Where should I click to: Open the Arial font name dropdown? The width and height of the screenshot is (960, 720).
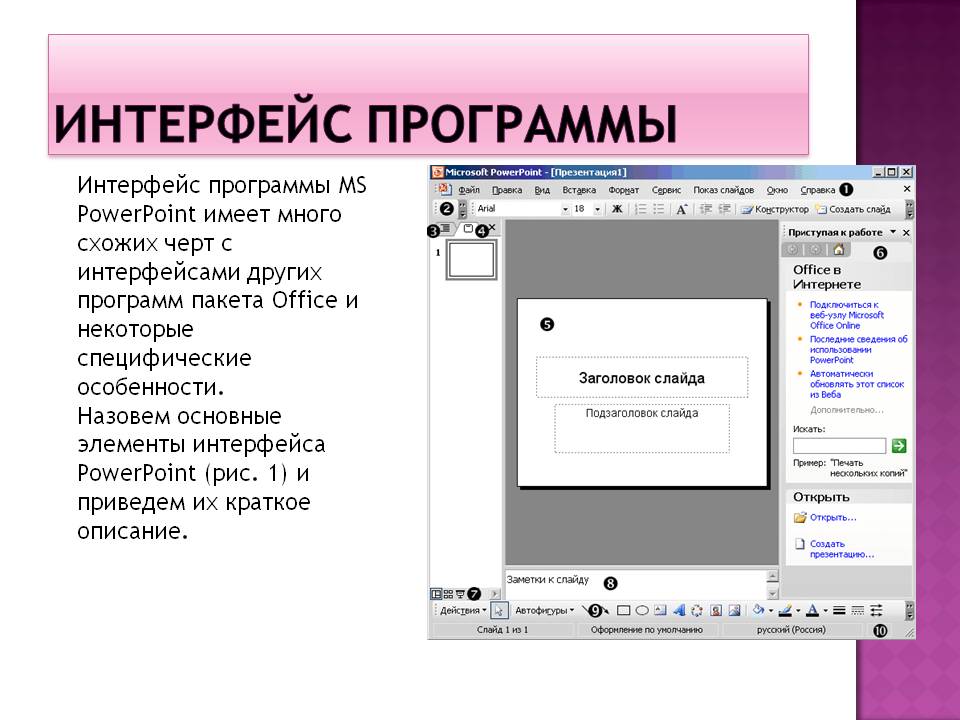565,209
